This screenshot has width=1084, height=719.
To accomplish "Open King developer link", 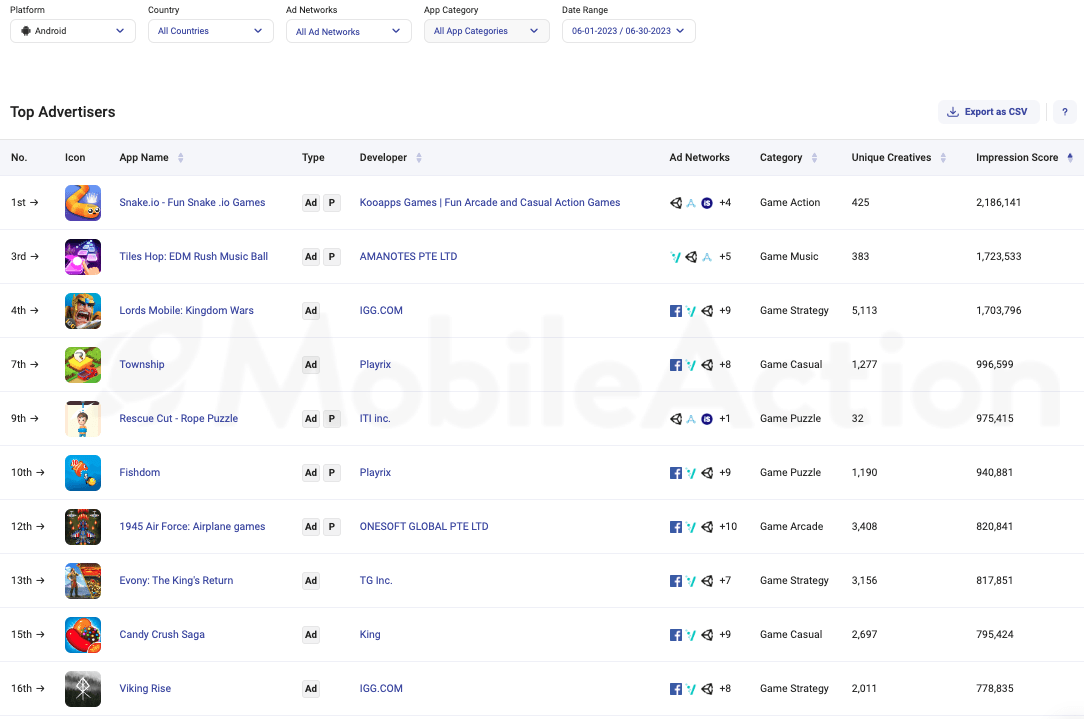I will click(x=370, y=634).
